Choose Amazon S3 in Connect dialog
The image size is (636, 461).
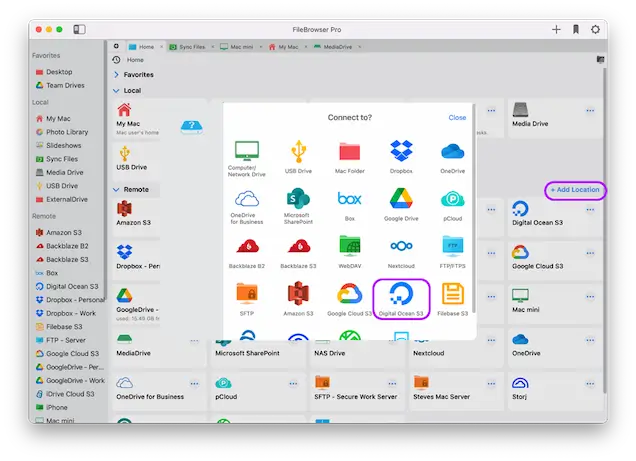(x=298, y=299)
